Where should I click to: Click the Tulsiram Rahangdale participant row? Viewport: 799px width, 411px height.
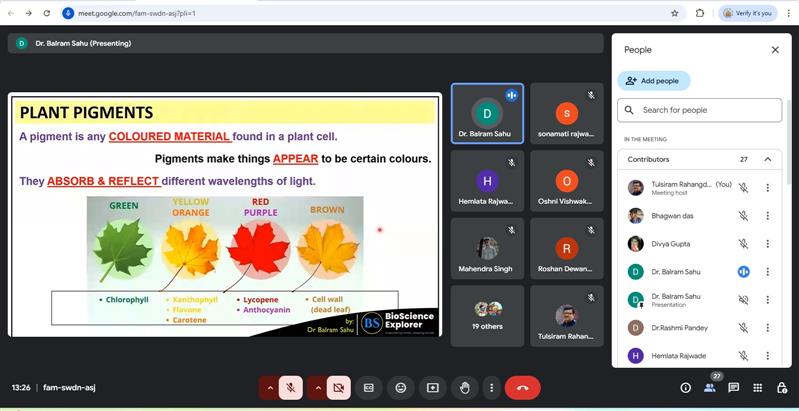[699, 187]
